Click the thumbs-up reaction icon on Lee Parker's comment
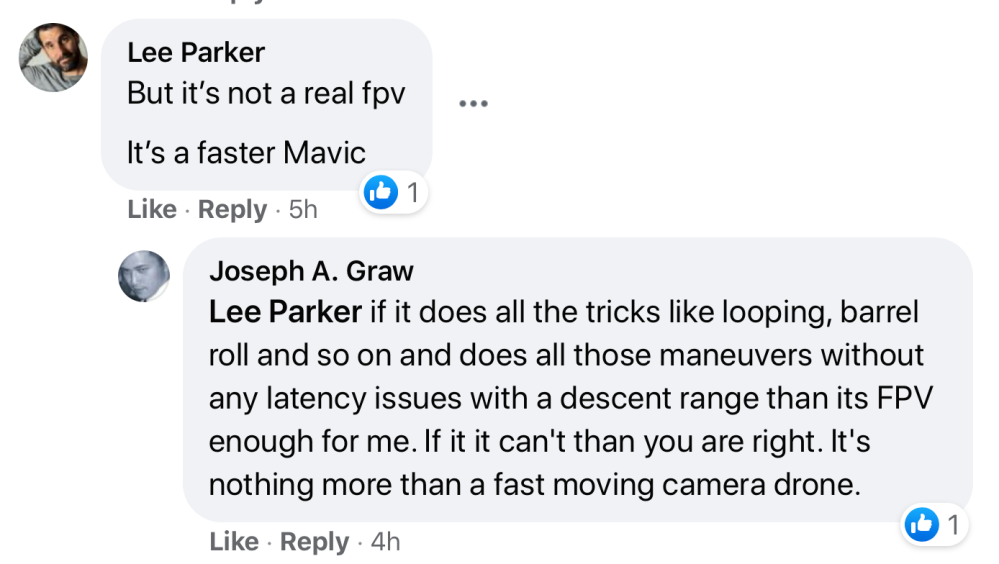 pos(381,192)
